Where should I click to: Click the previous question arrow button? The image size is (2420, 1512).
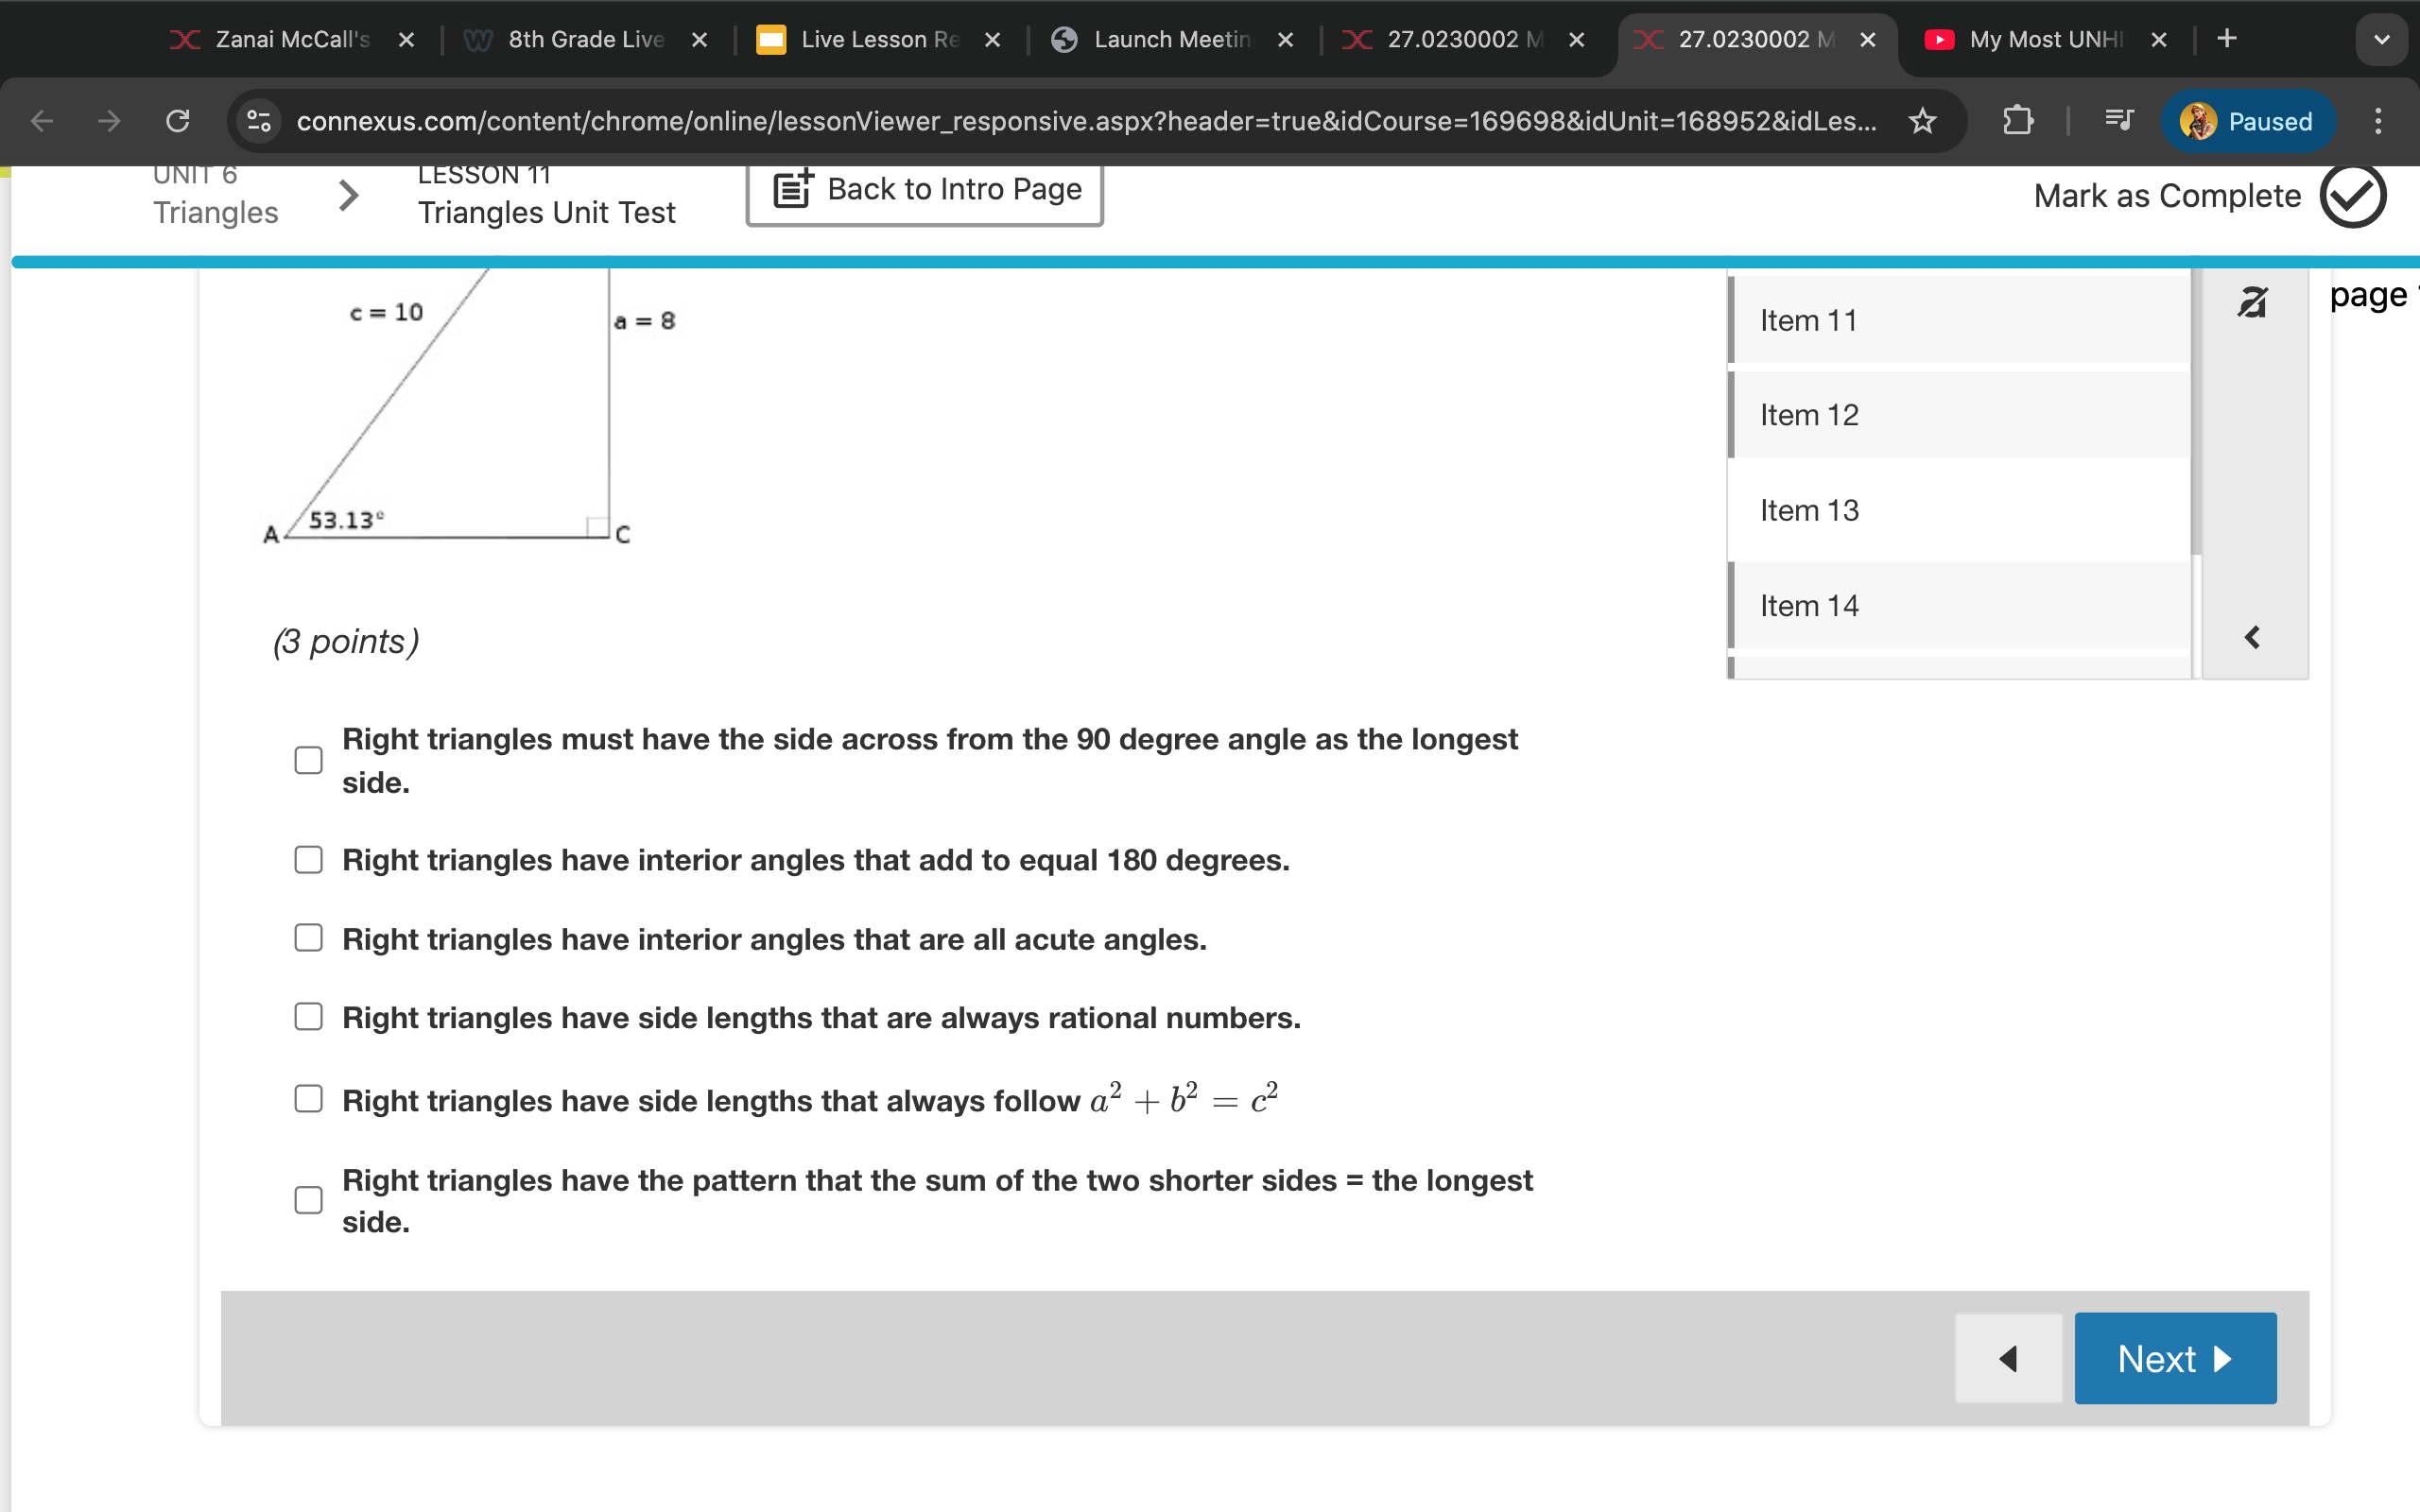(x=2009, y=1358)
